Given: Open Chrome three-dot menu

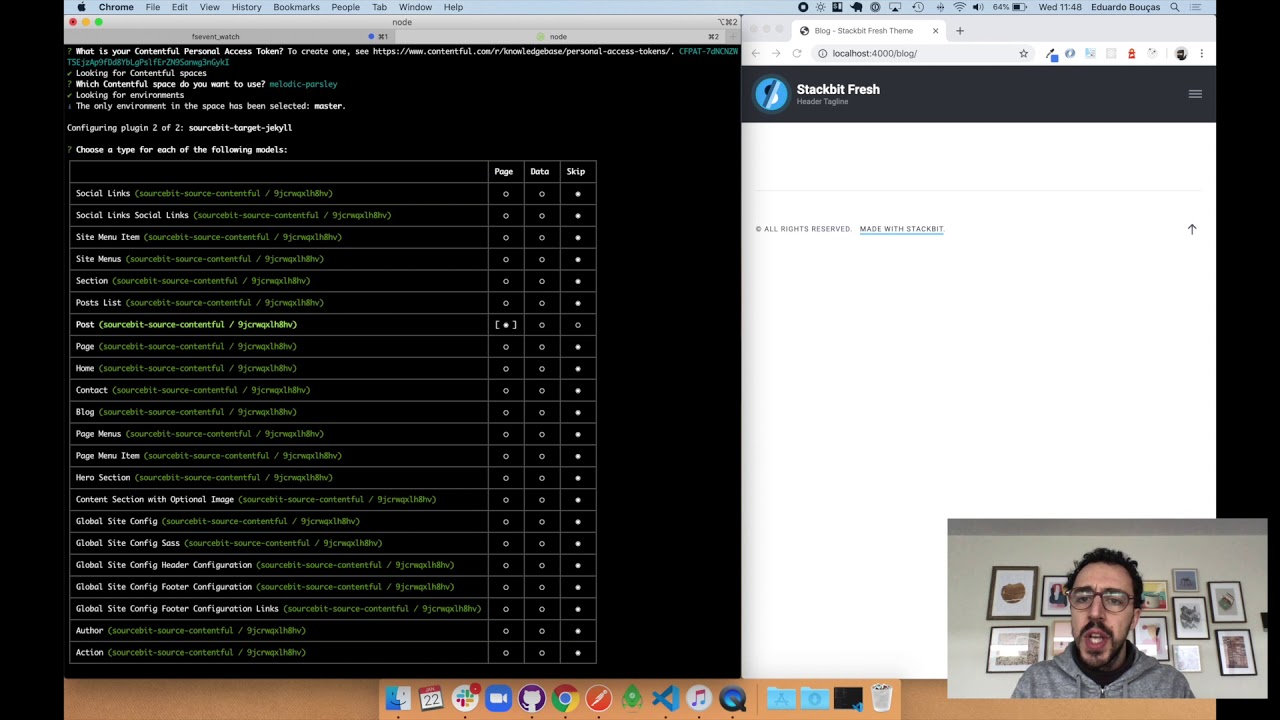Looking at the screenshot, I should pyautogui.click(x=1201, y=53).
